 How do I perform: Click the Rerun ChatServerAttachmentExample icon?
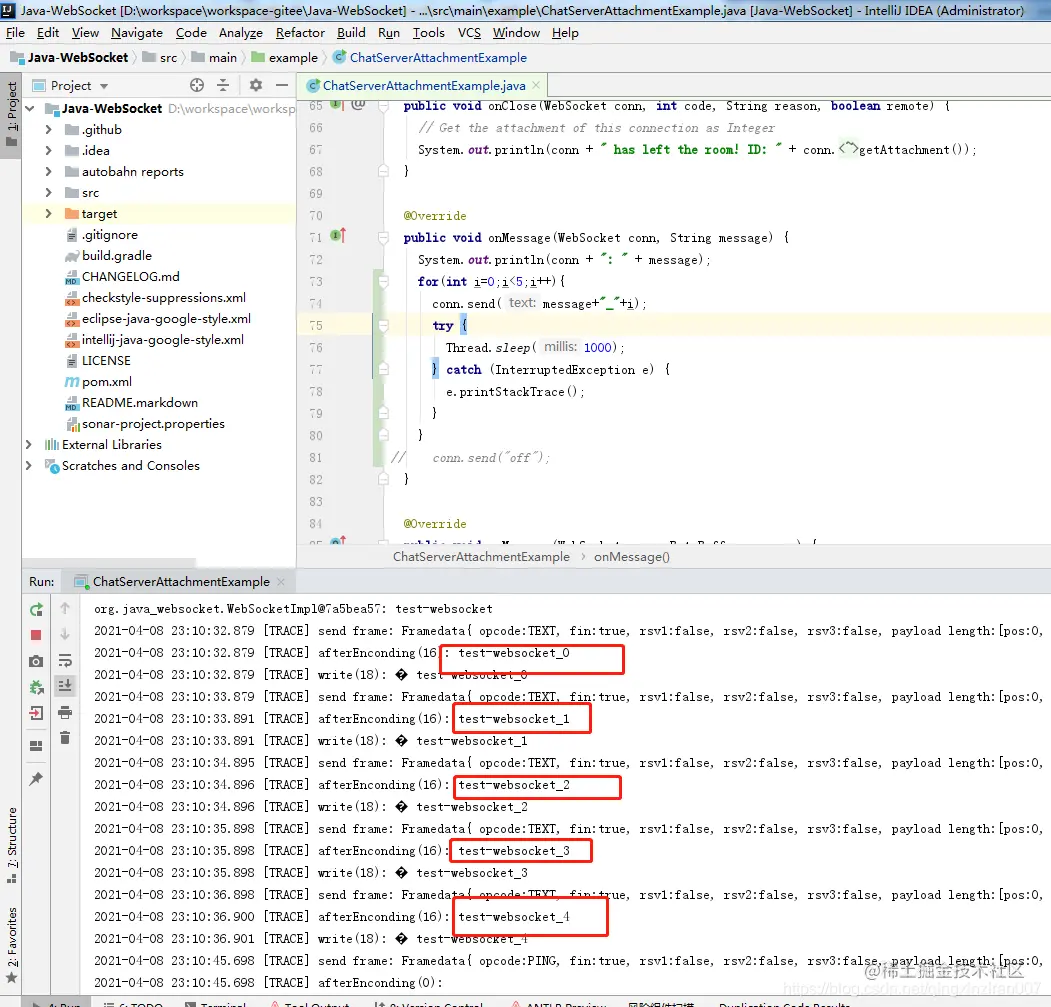pyautogui.click(x=36, y=609)
